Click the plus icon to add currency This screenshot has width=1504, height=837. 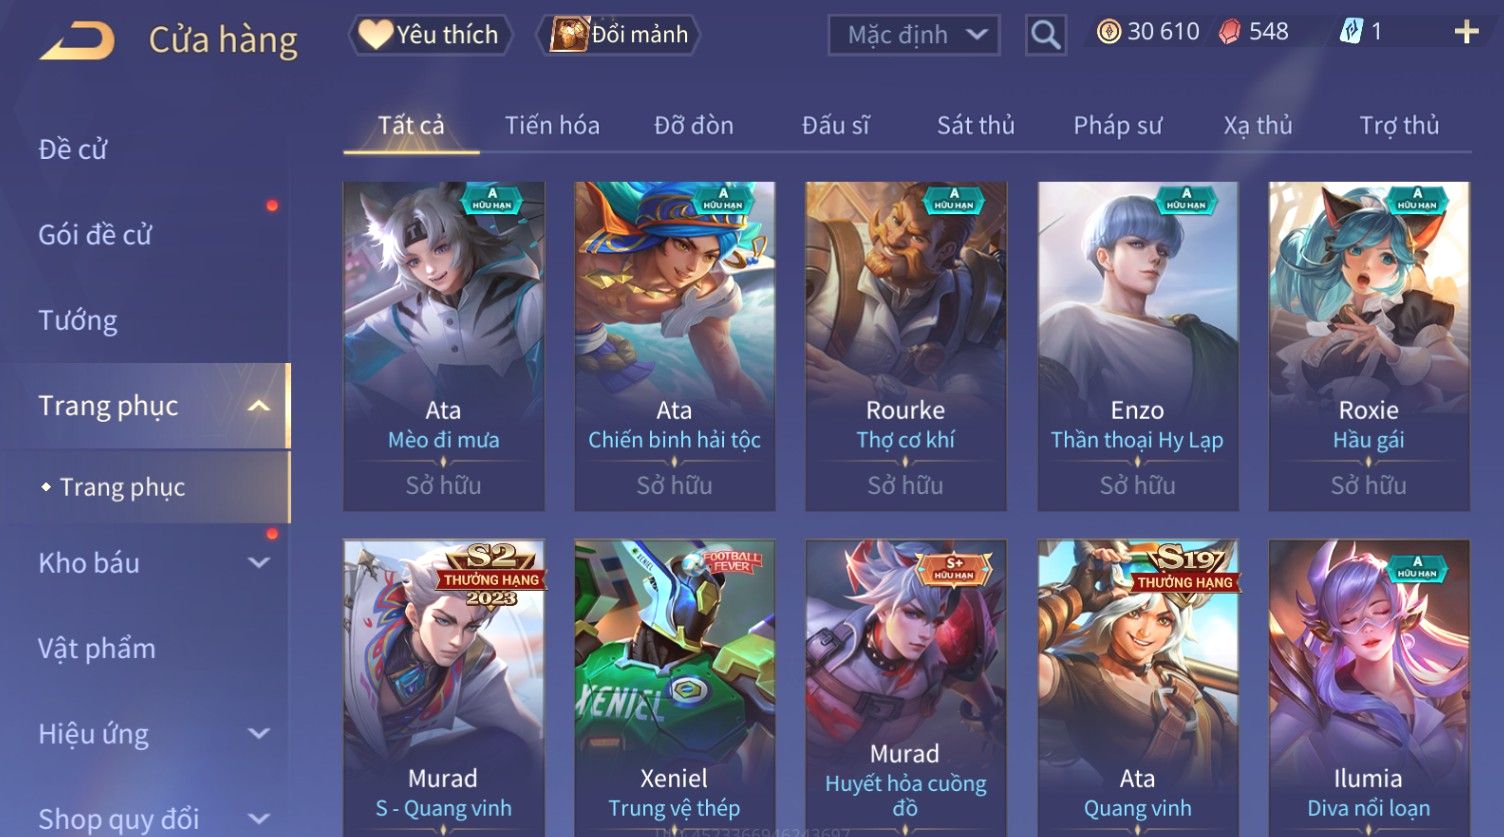1466,32
